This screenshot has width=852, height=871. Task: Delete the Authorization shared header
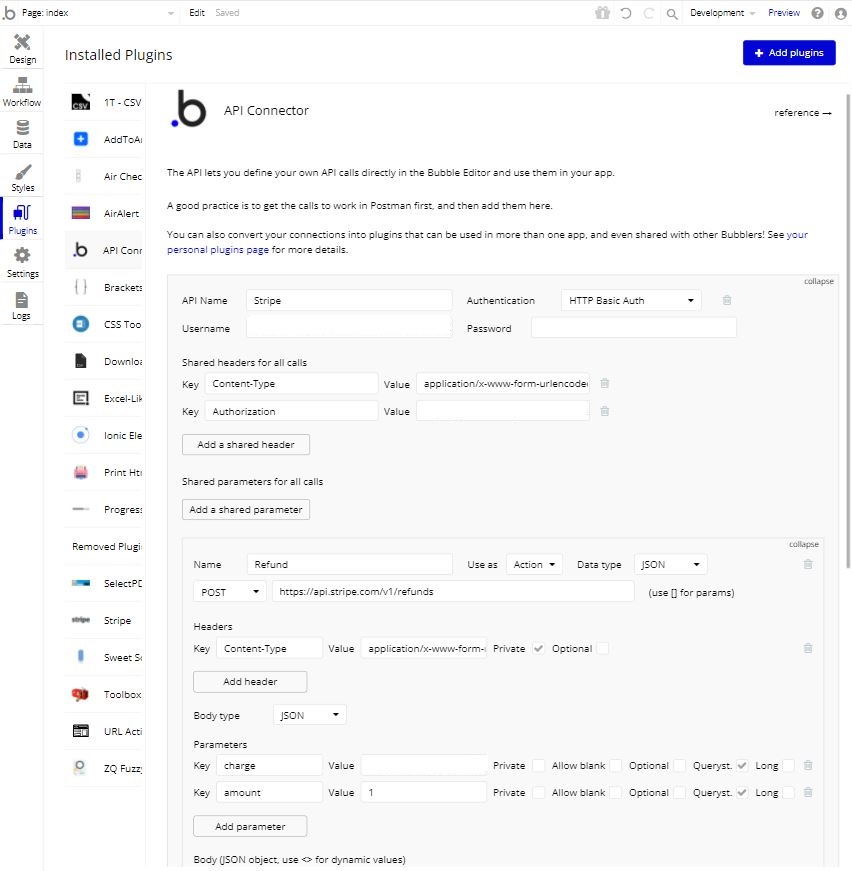[x=605, y=411]
